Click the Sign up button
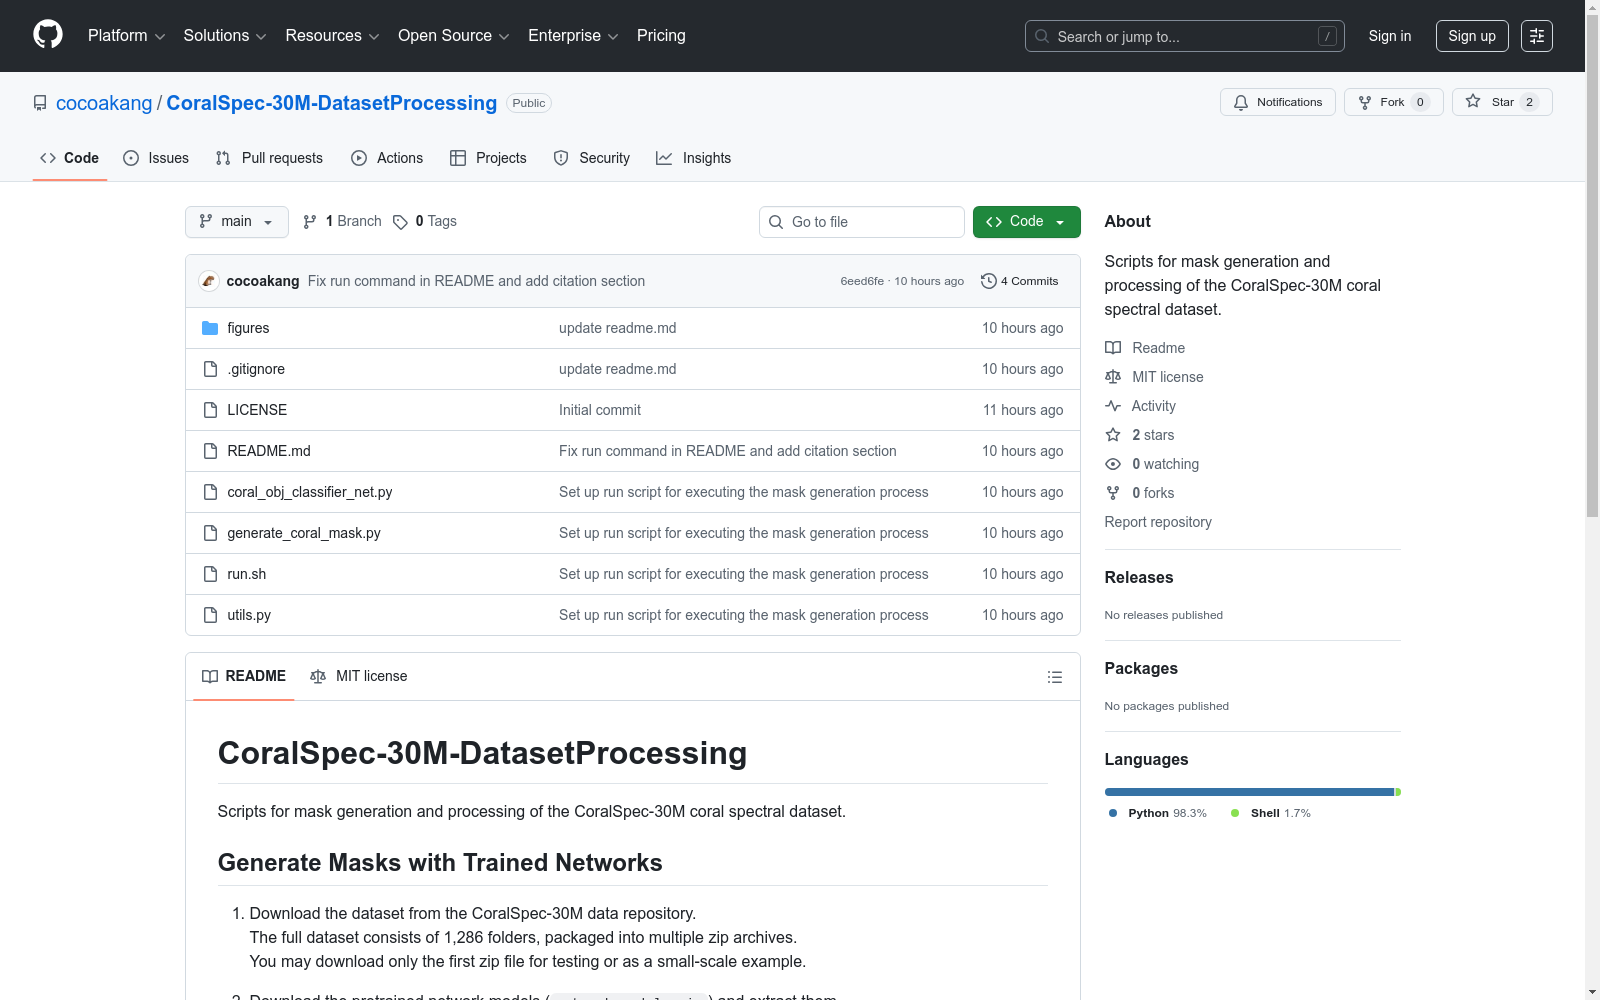Viewport: 1600px width, 1000px height. (1472, 36)
